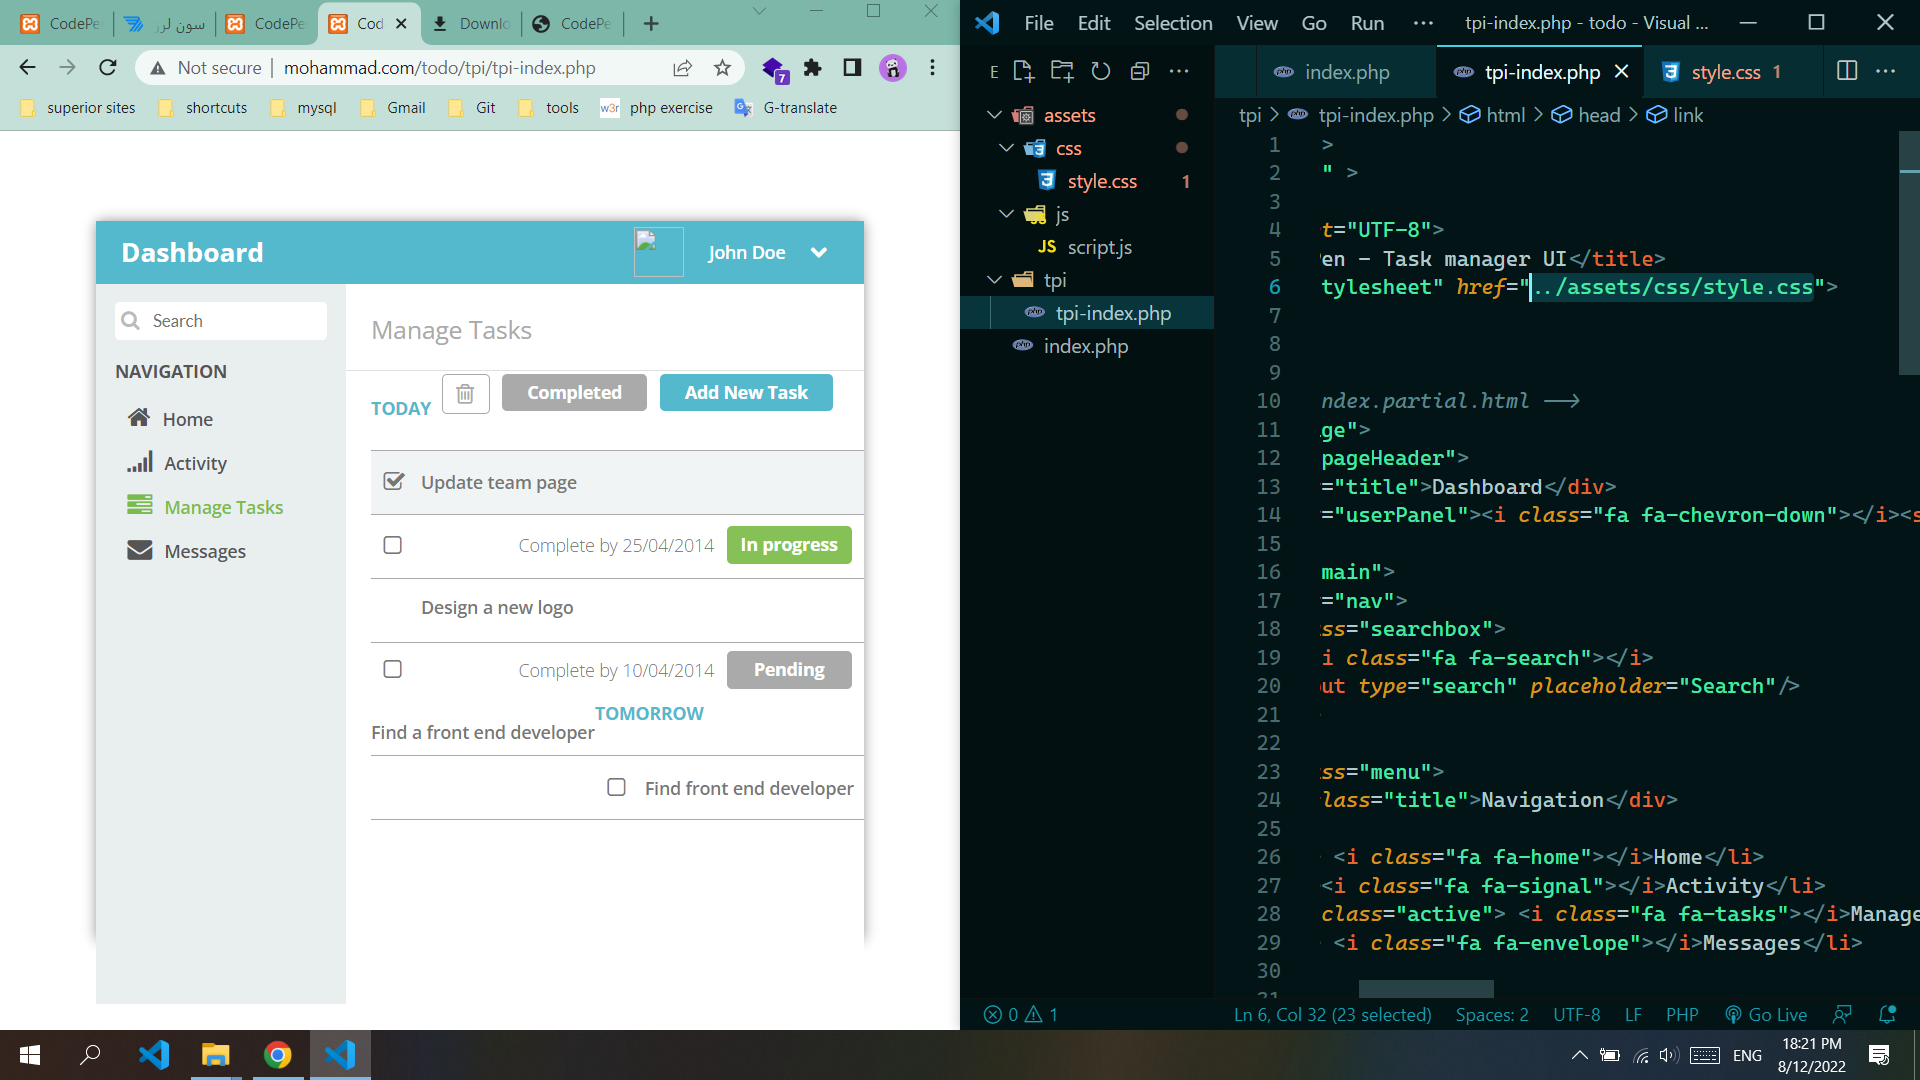Image resolution: width=1920 pixels, height=1080 pixels.
Task: Open Manage Tasks navigation link
Action: [224, 507]
